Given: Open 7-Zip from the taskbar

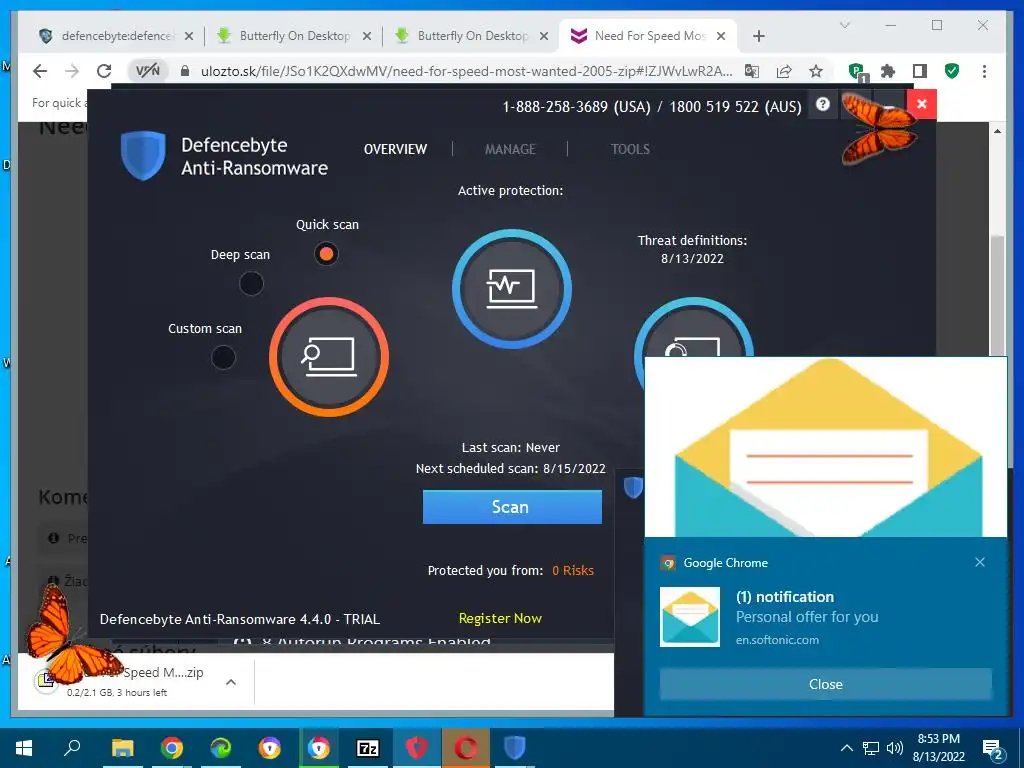Looking at the screenshot, I should point(368,748).
